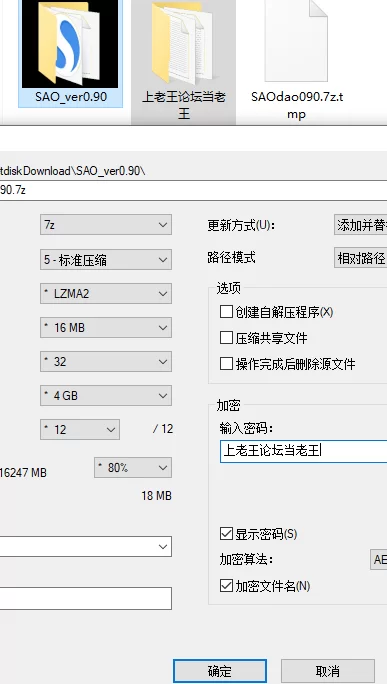
Task: Select the SAO_ver0.90 folder icon
Action: tap(70, 44)
